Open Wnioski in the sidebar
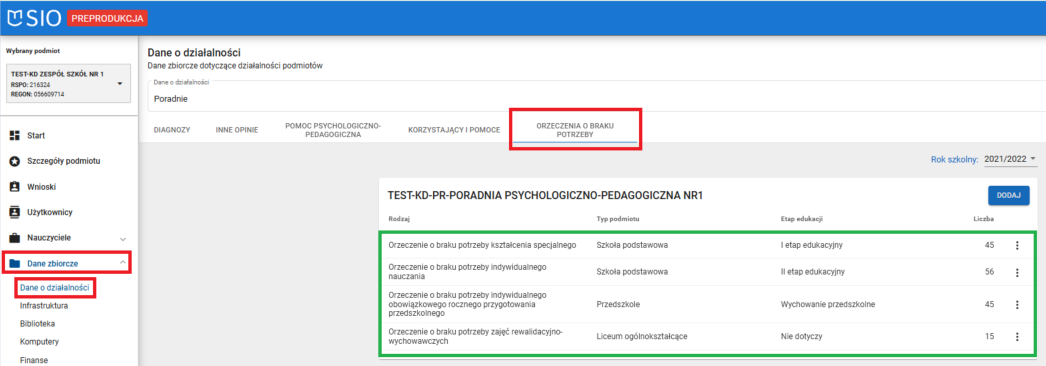 (x=40, y=187)
